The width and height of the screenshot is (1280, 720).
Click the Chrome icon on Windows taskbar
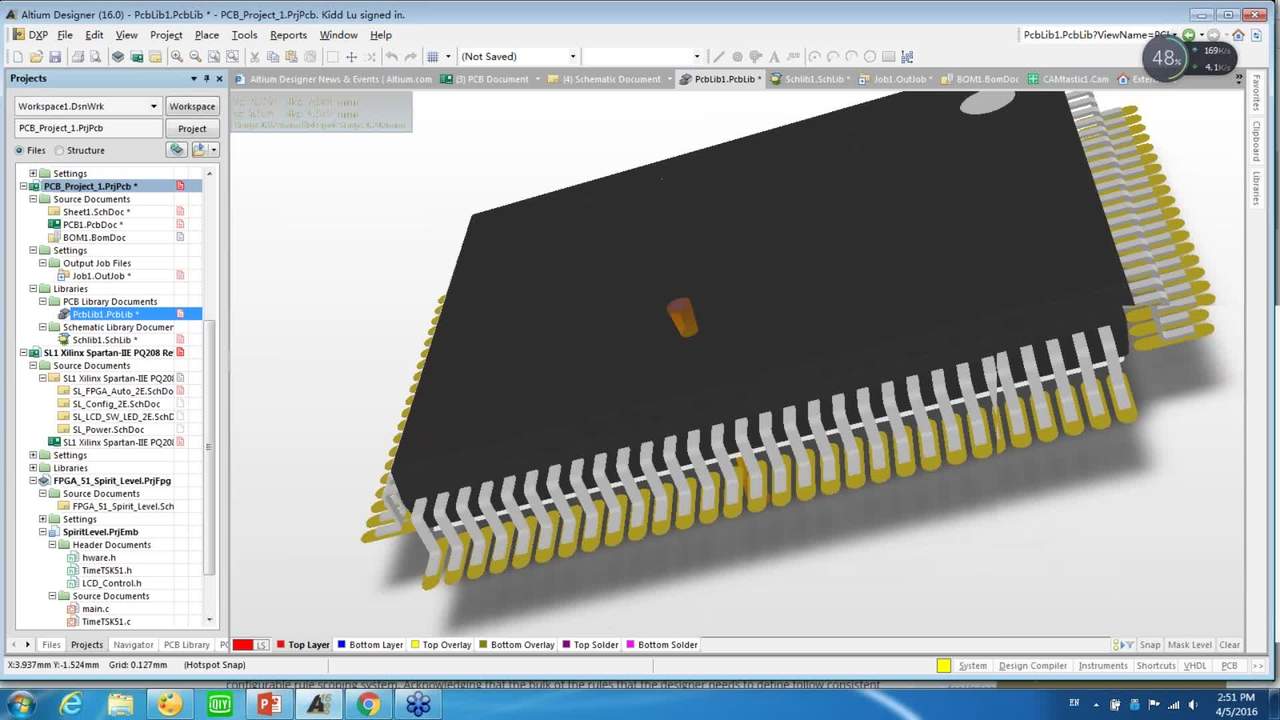click(x=369, y=704)
